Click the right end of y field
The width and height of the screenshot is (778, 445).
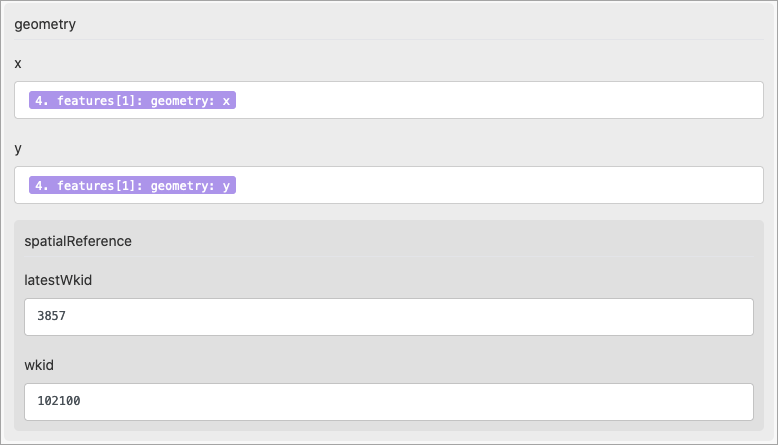pos(745,185)
